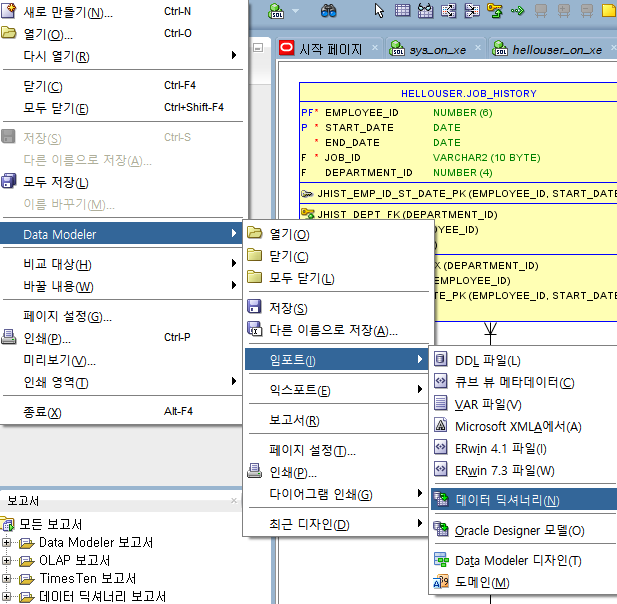Open 페이지 설정(T)... in Data Modeler submenu
This screenshot has height=604, width=617.
click(x=337, y=449)
